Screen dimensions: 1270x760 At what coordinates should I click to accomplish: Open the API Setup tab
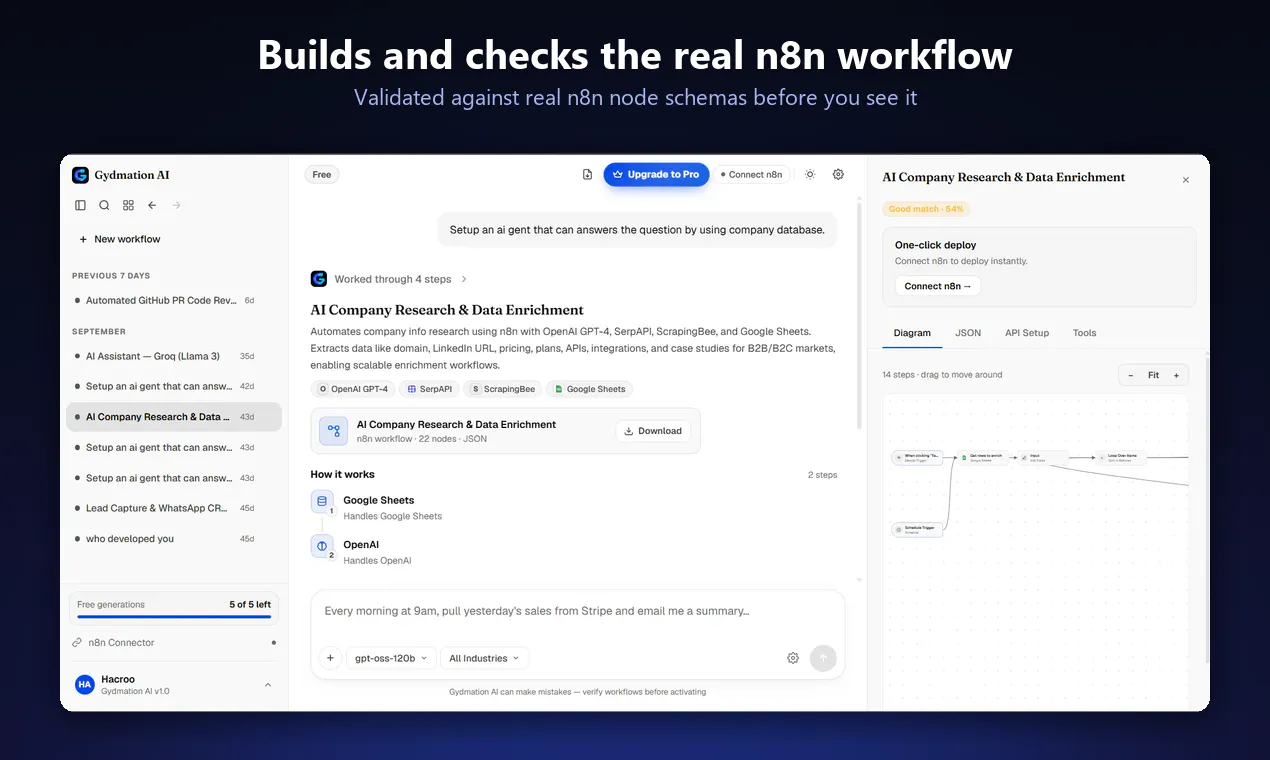tap(1027, 333)
